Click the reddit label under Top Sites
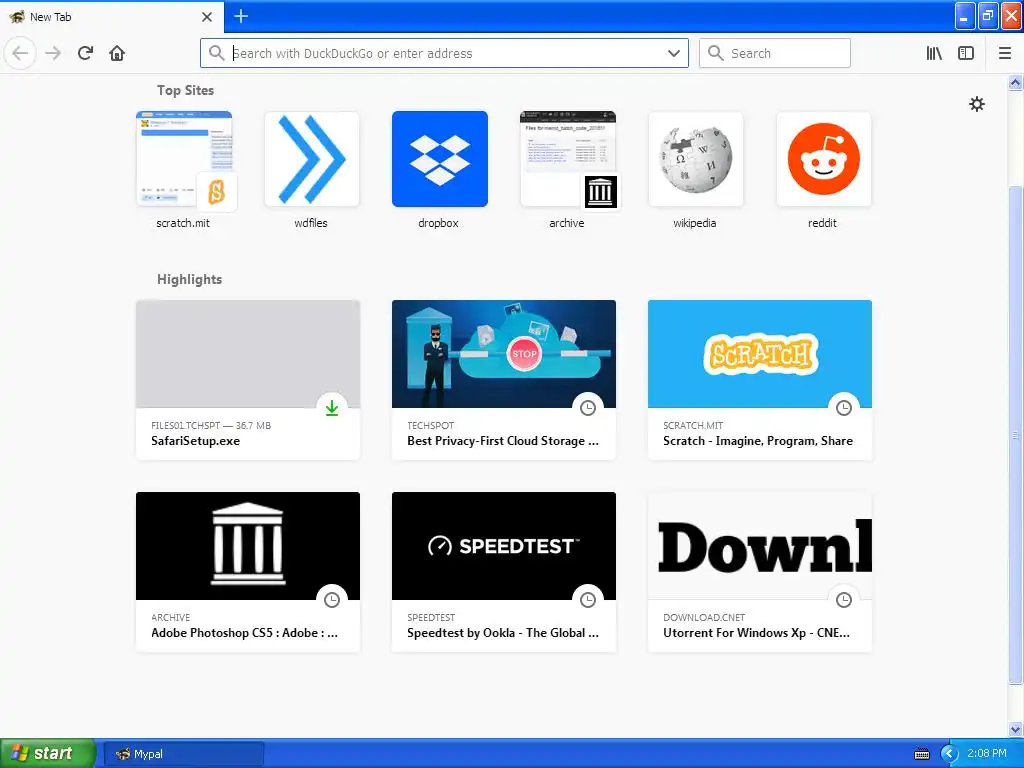1024x768 pixels. click(822, 223)
